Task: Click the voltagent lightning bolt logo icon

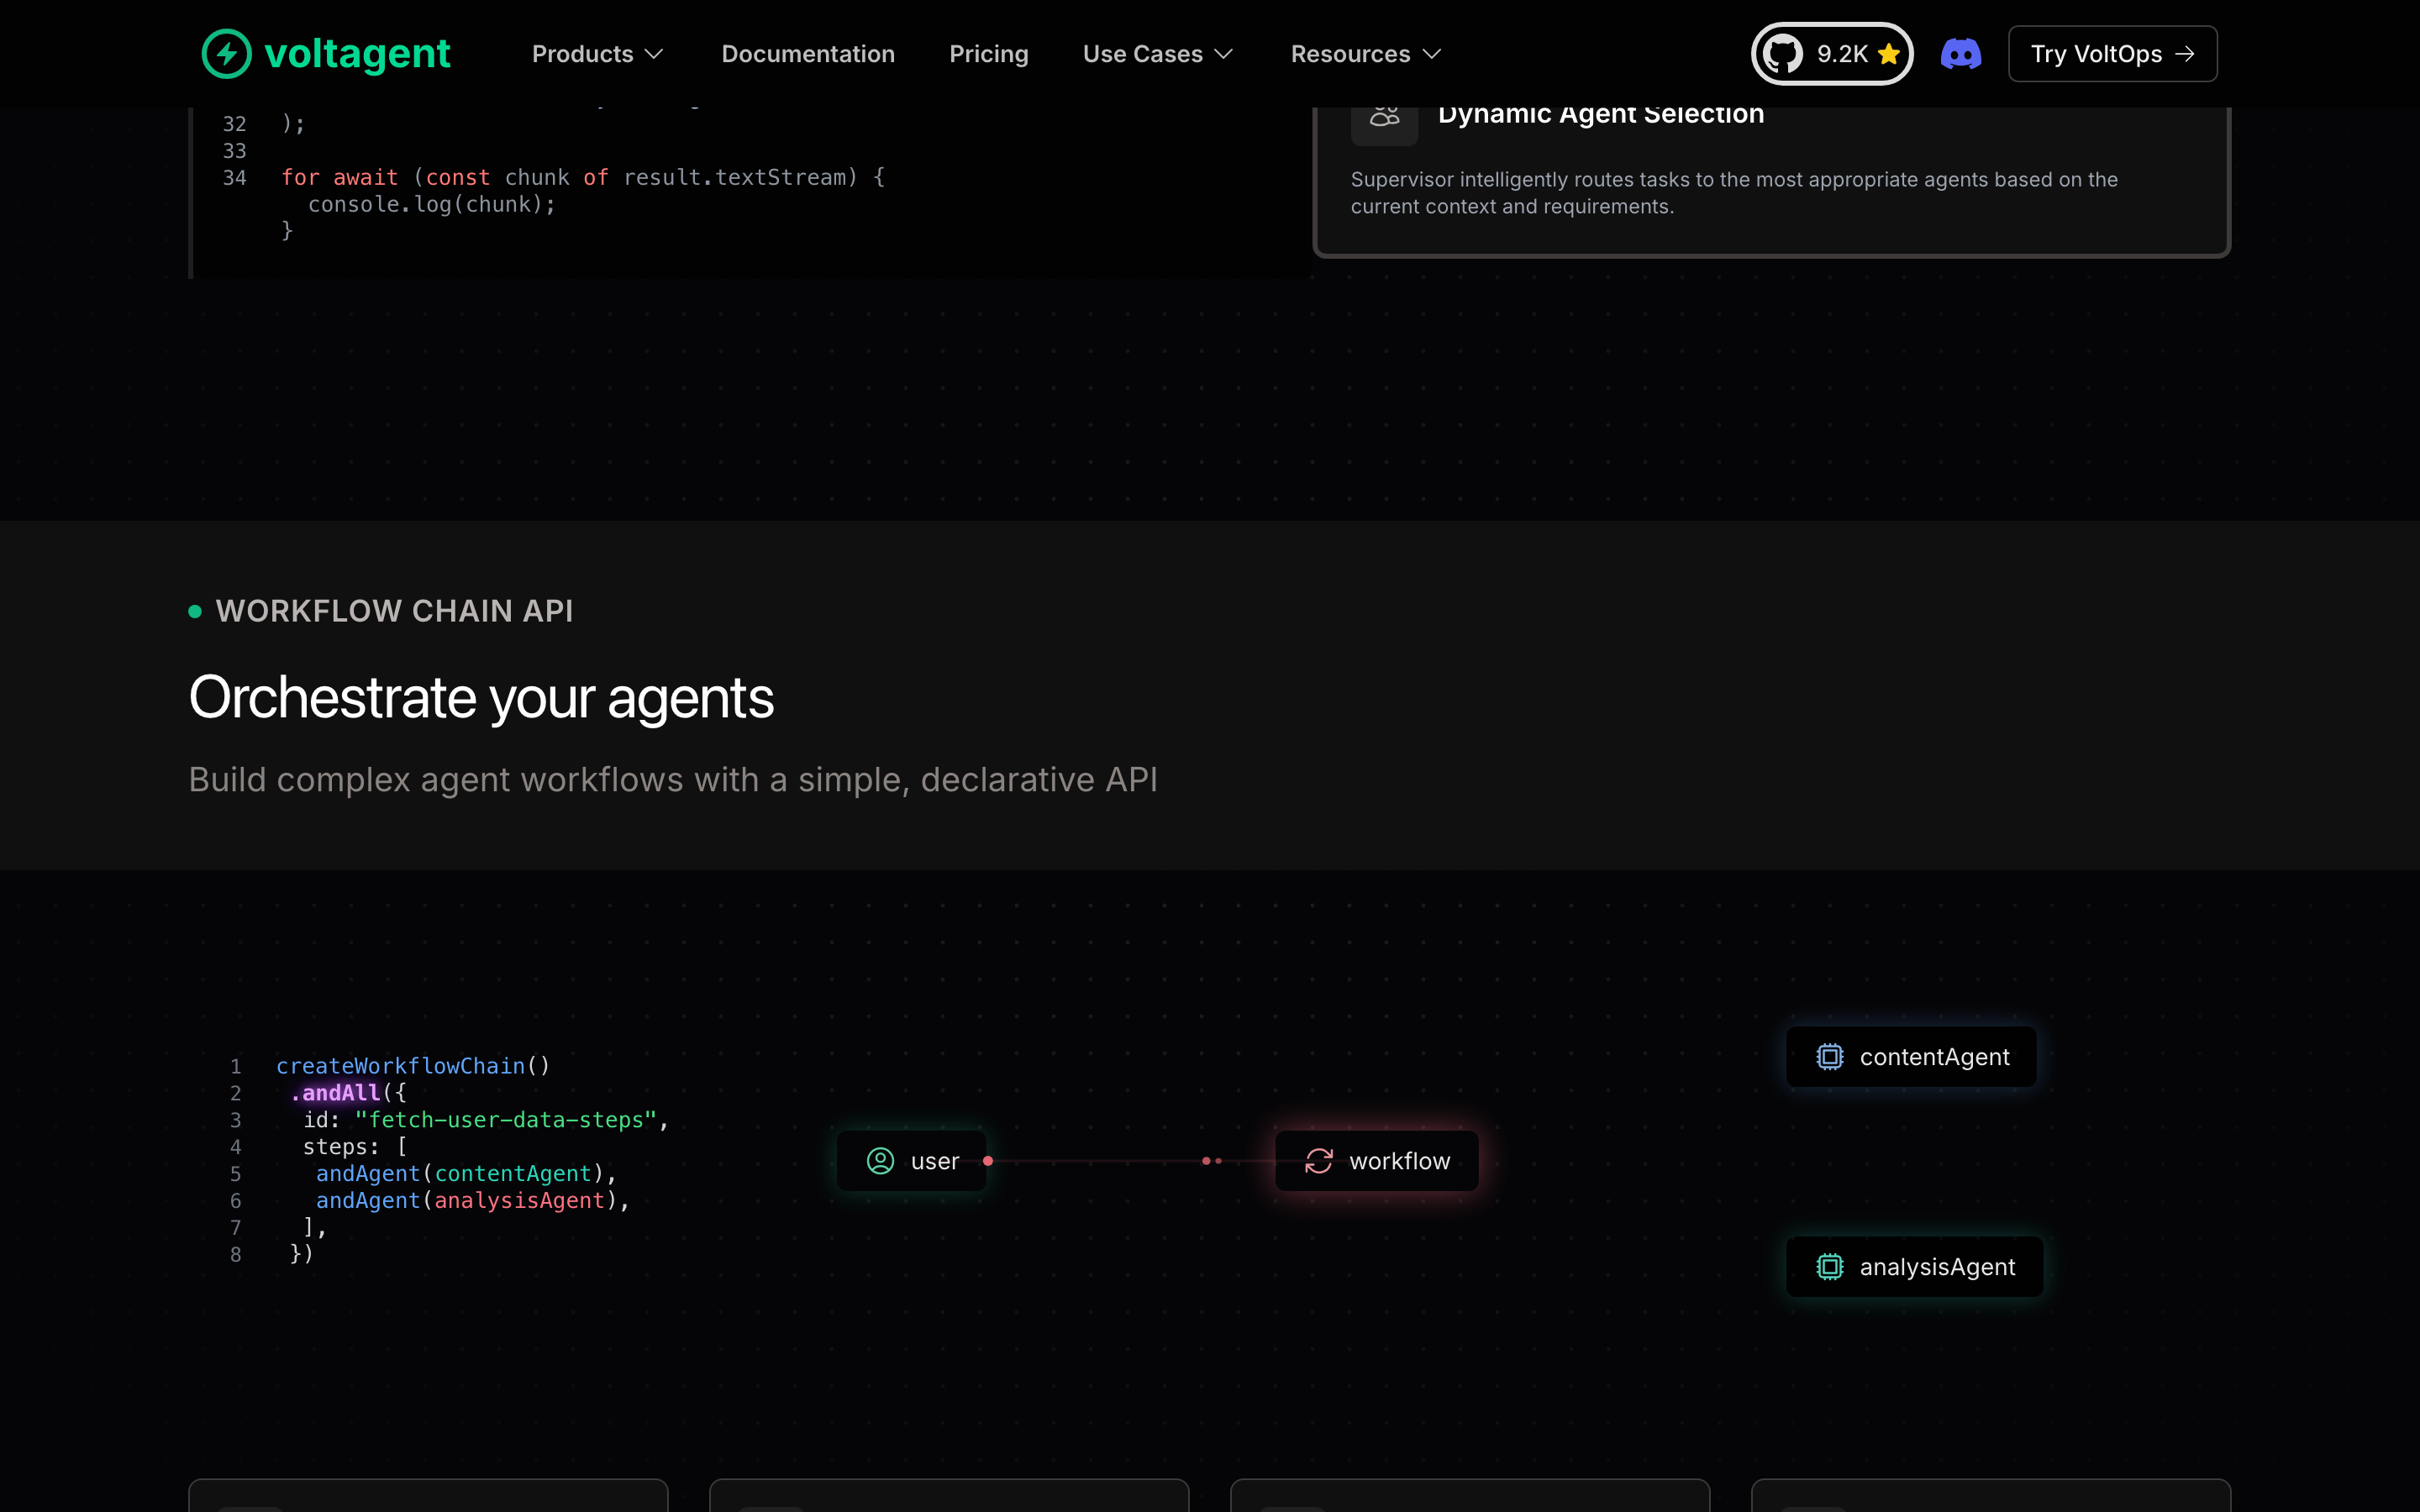Action: pyautogui.click(x=226, y=54)
